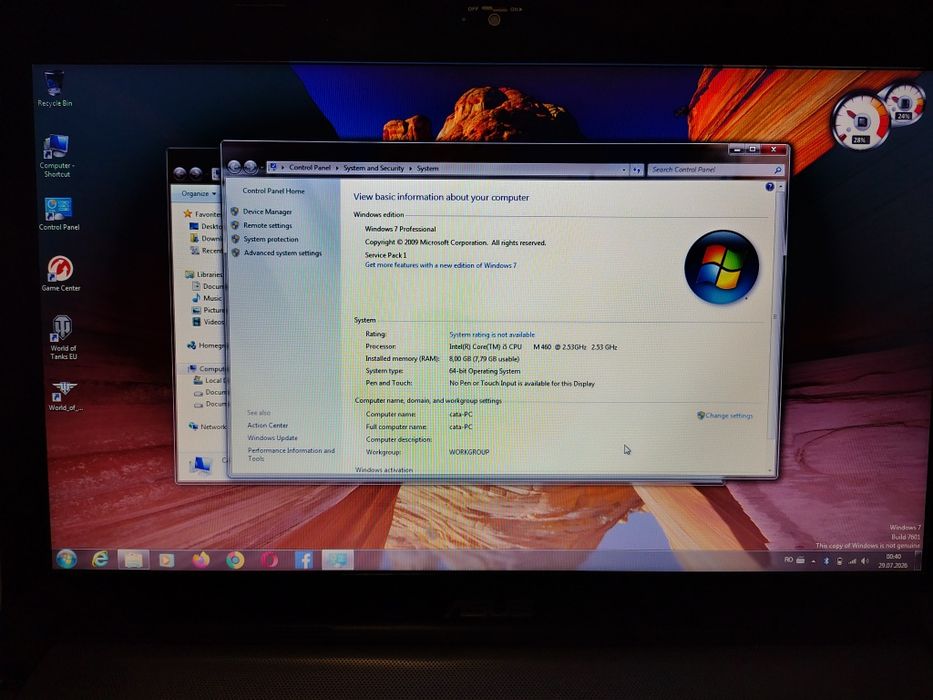This screenshot has width=933, height=700.
Task: Launch Opera from the taskbar
Action: 269,560
